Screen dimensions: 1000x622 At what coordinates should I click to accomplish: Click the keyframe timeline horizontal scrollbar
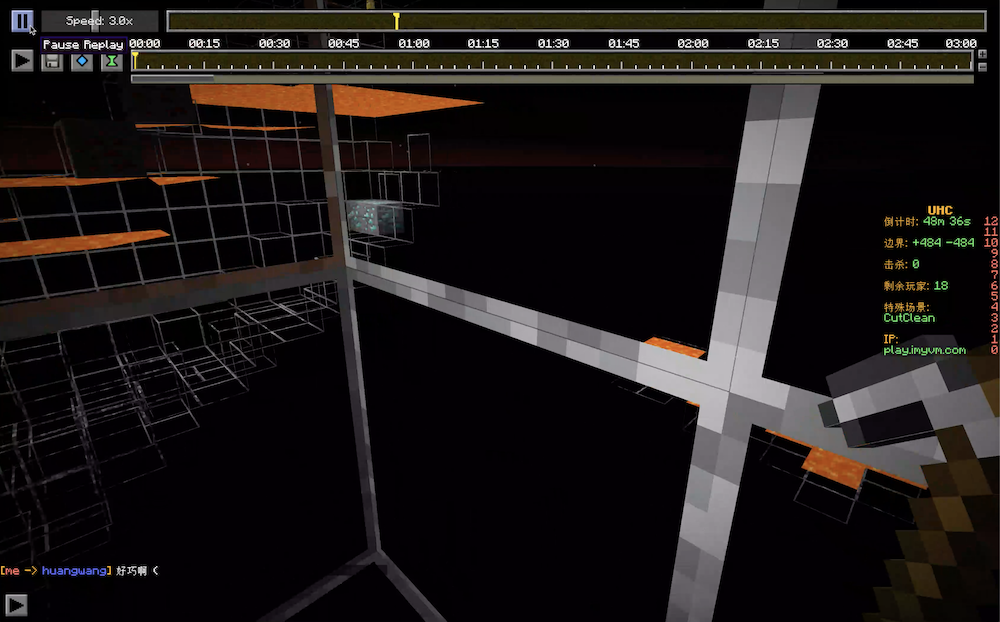point(173,79)
